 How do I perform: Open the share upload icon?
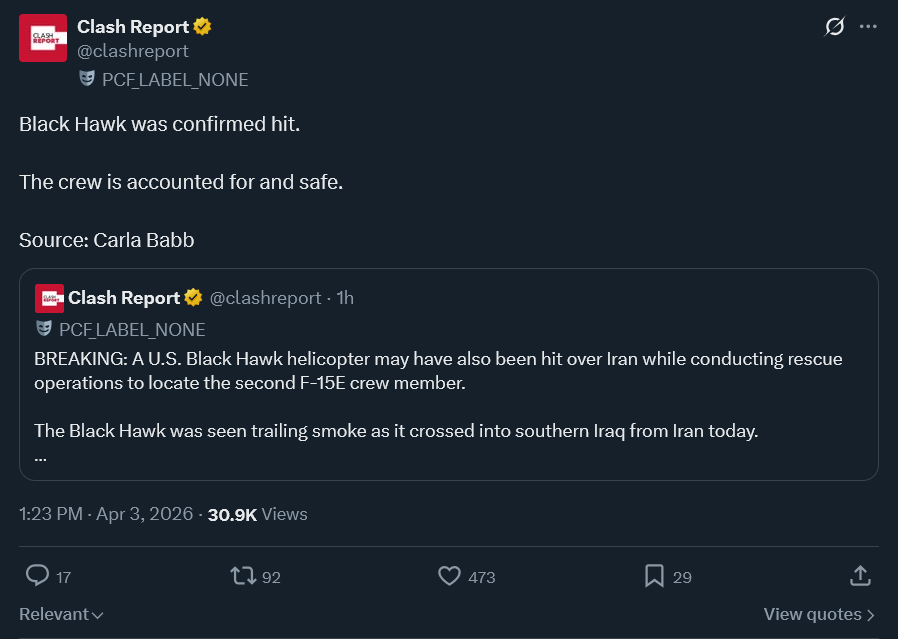tap(859, 576)
